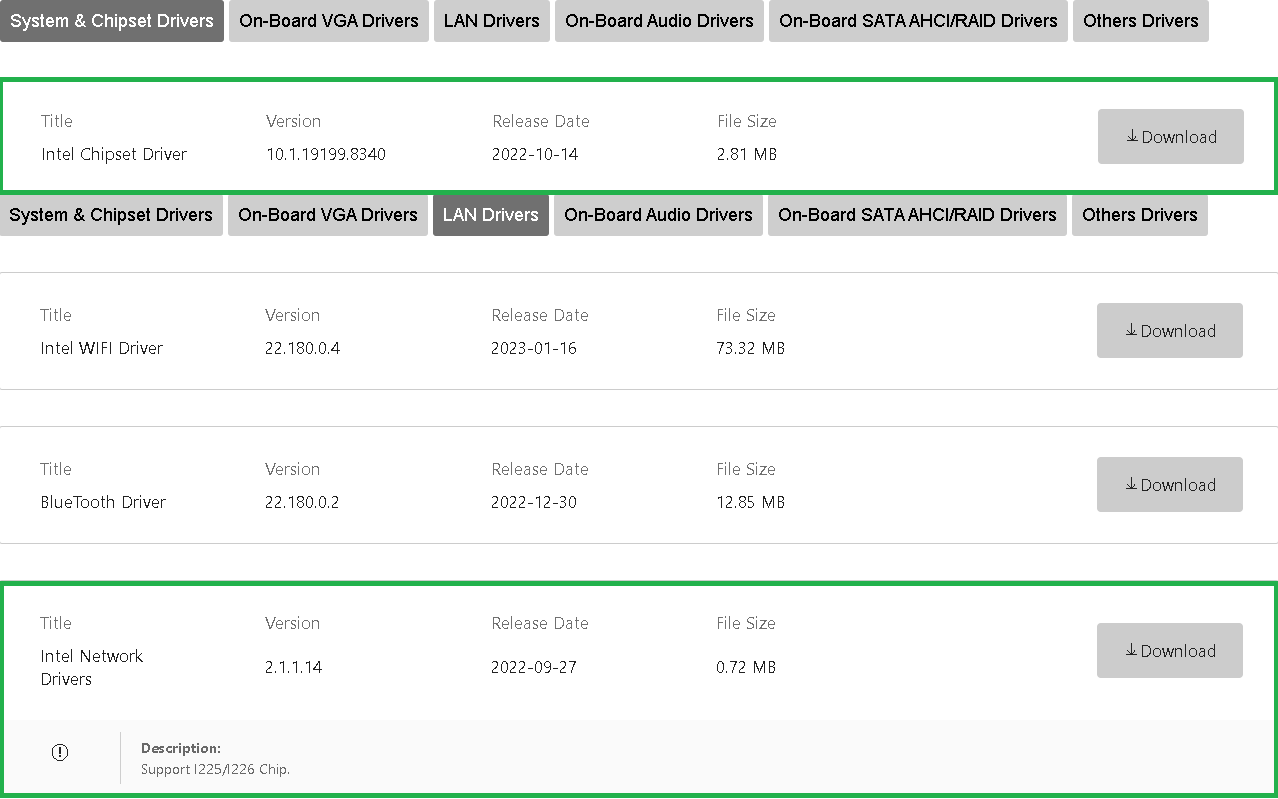Click release date "2023-01-16"

[534, 348]
